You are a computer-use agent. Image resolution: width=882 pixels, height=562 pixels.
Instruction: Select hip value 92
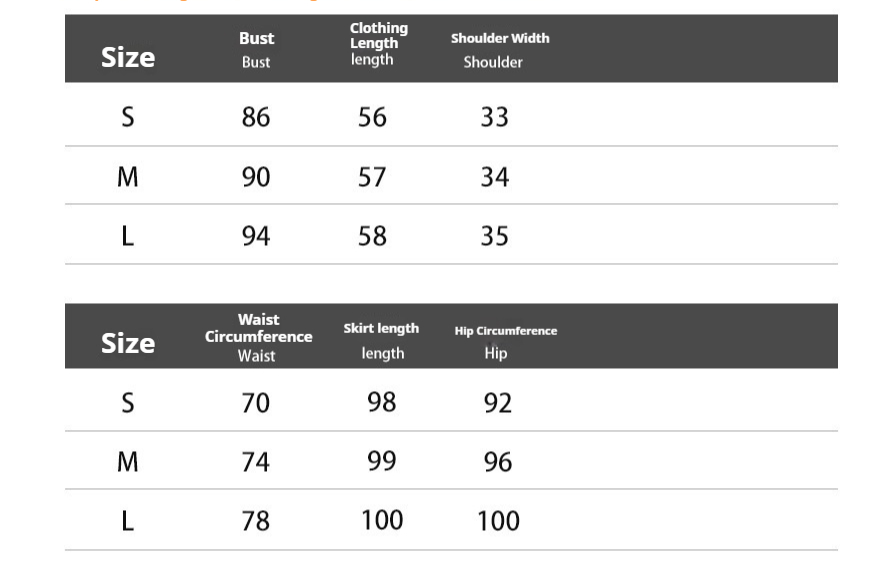tap(498, 403)
